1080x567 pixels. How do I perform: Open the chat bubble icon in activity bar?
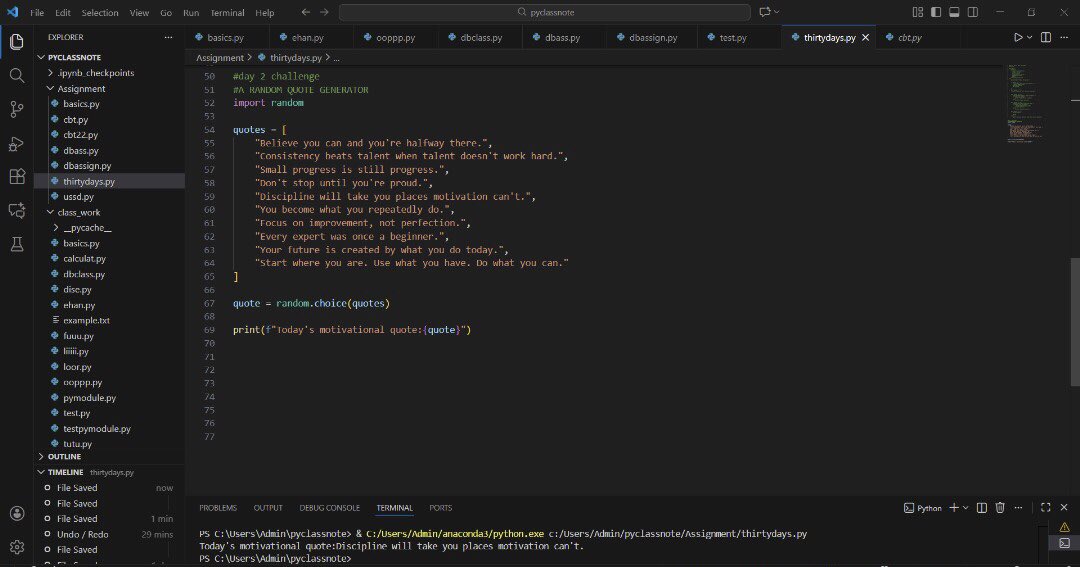click(17, 210)
